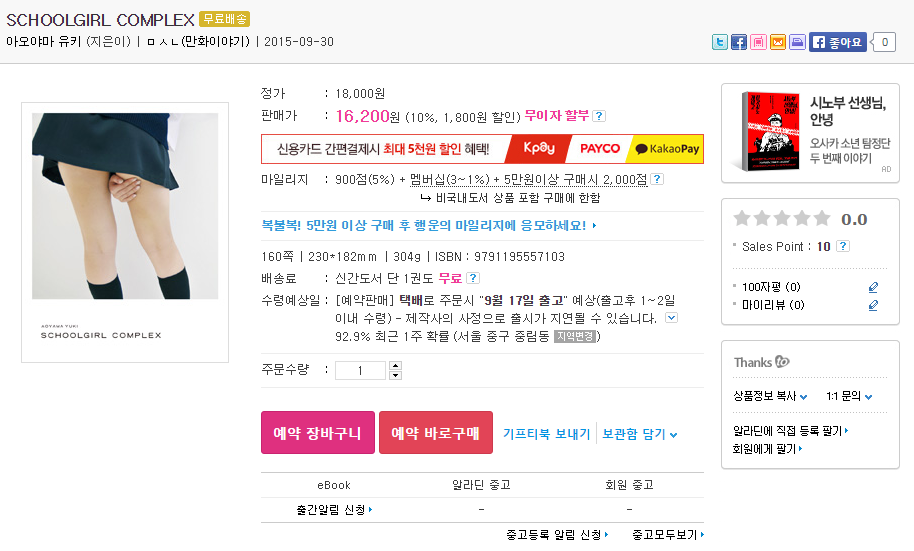The height and width of the screenshot is (551, 914).
Task: Click the pink me2day share icon
Action: (x=758, y=42)
